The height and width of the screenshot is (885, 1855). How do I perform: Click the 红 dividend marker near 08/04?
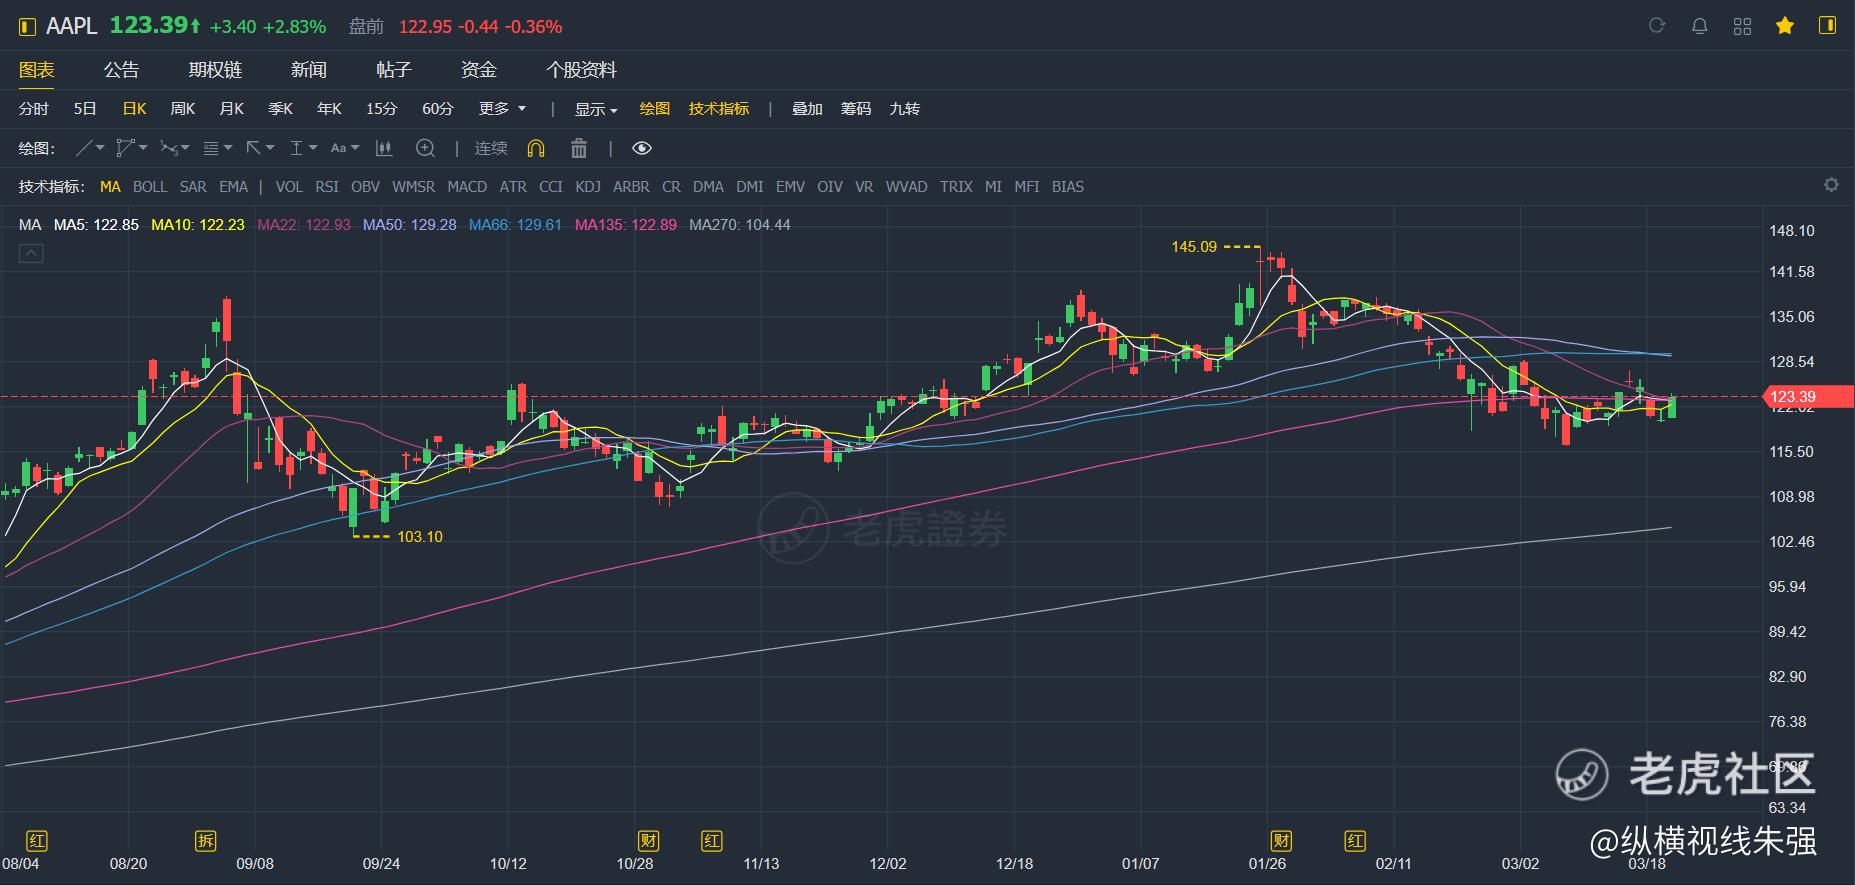coord(37,840)
